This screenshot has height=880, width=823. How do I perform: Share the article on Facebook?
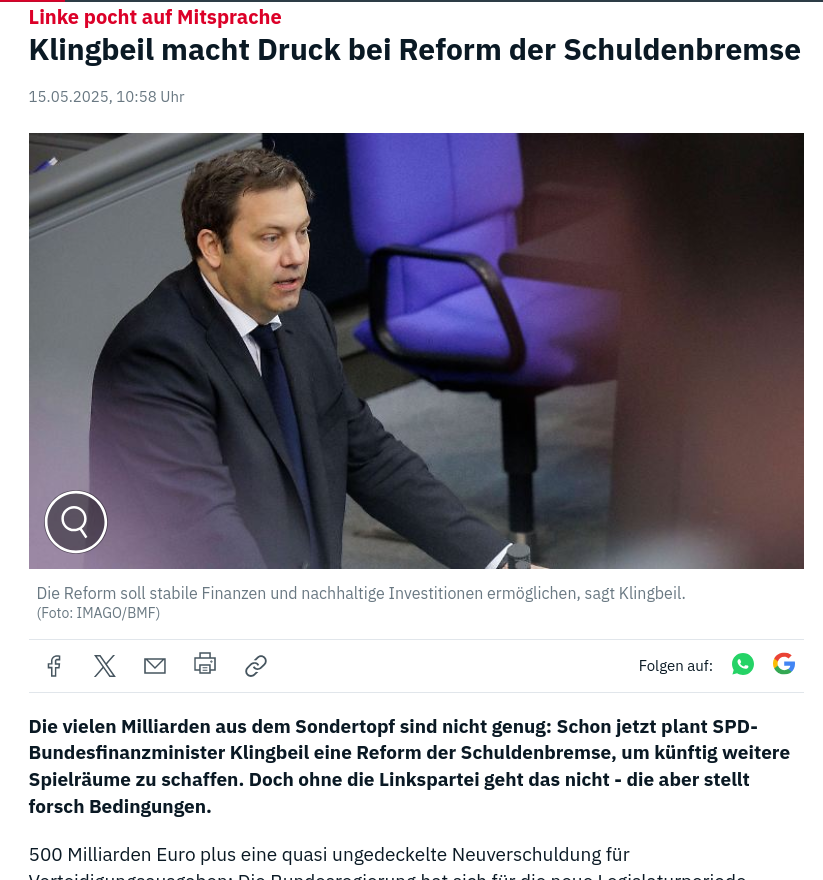pyautogui.click(x=54, y=666)
